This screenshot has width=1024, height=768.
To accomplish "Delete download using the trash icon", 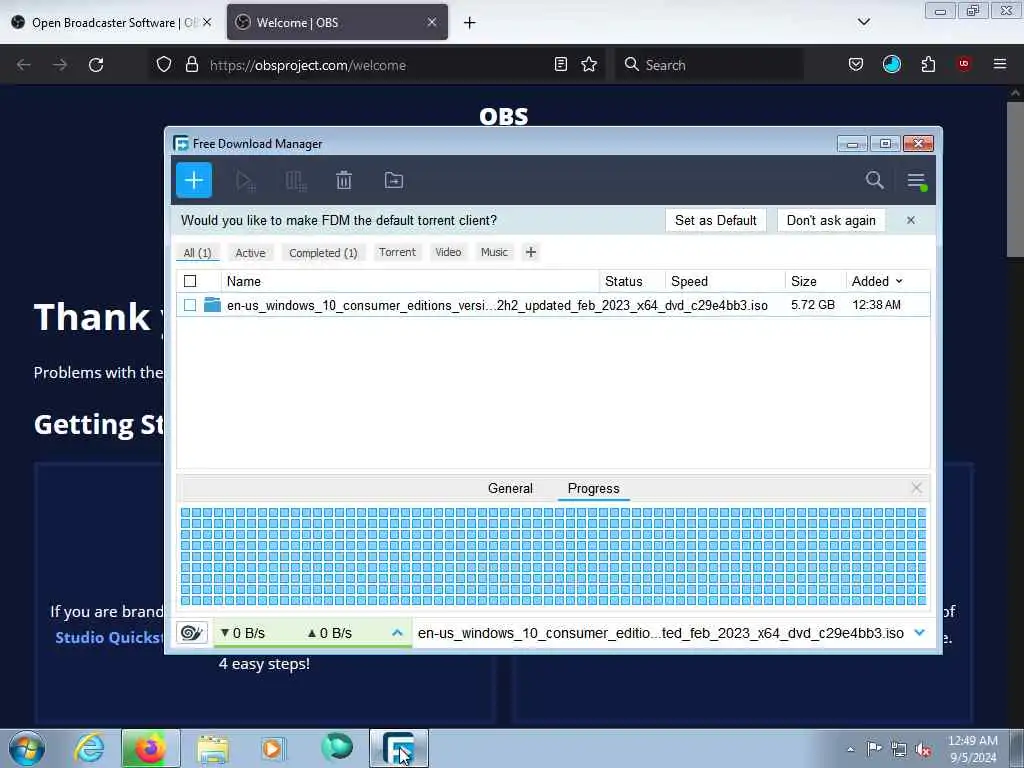I will pyautogui.click(x=344, y=180).
